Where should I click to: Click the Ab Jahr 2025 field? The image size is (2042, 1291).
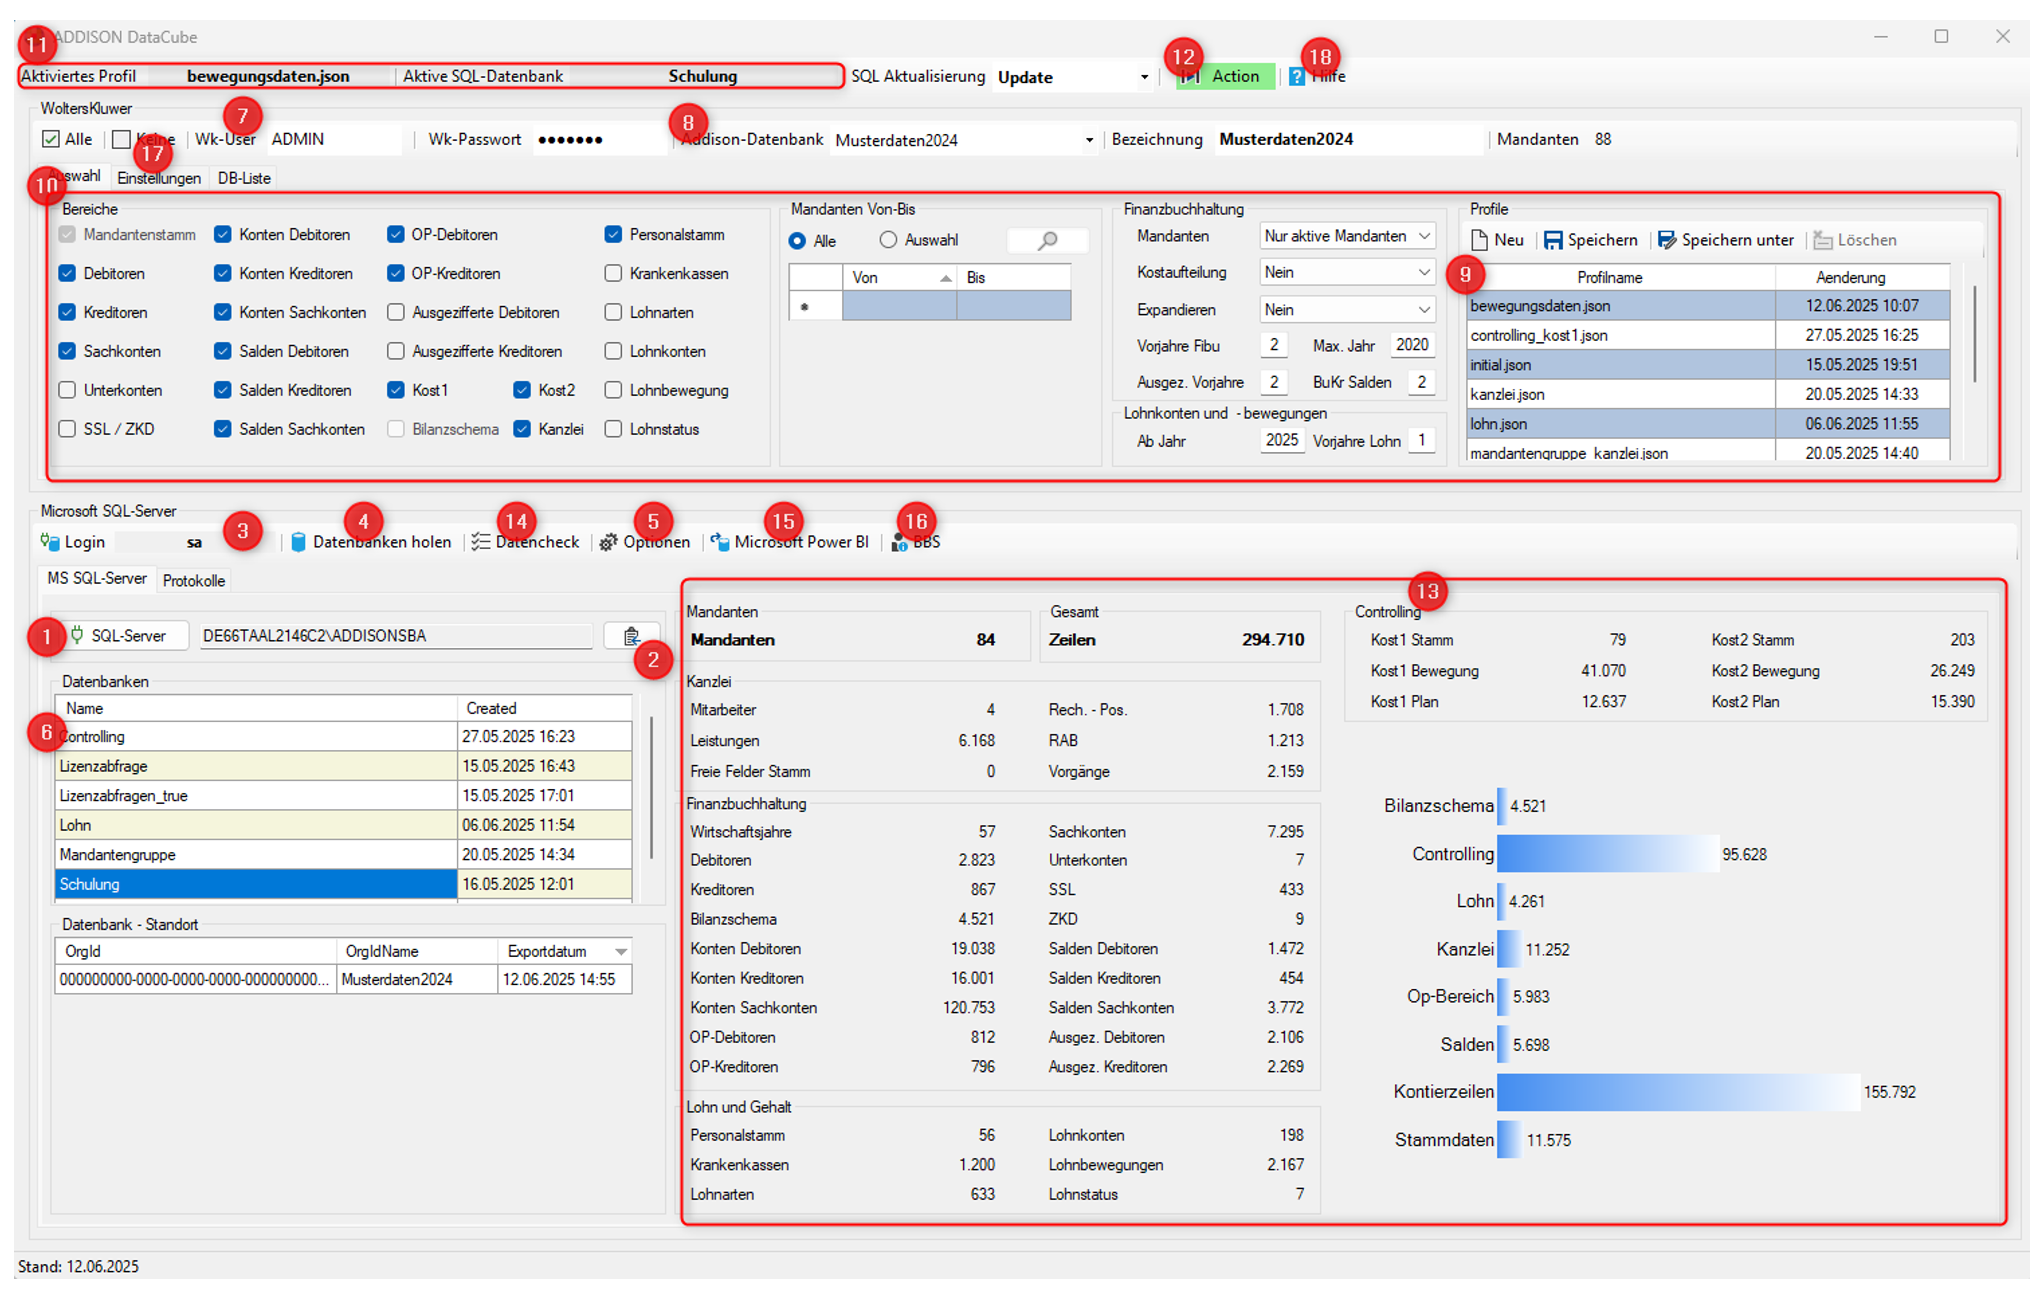[x=1282, y=440]
